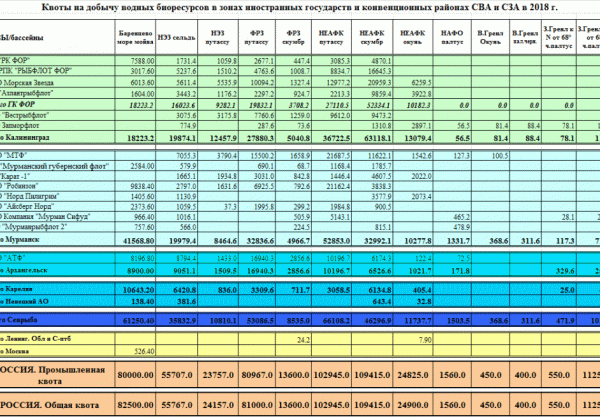Click the 'РОССИЯ. Общая квота' value 82500.00
Viewport: 600px width, 417px height.
point(135,405)
